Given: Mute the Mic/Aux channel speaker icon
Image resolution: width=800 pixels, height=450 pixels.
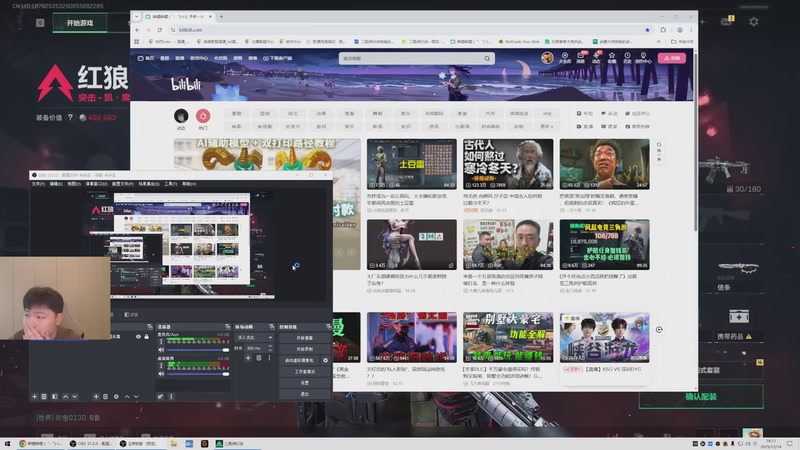Looking at the screenshot, I should pyautogui.click(x=161, y=350).
